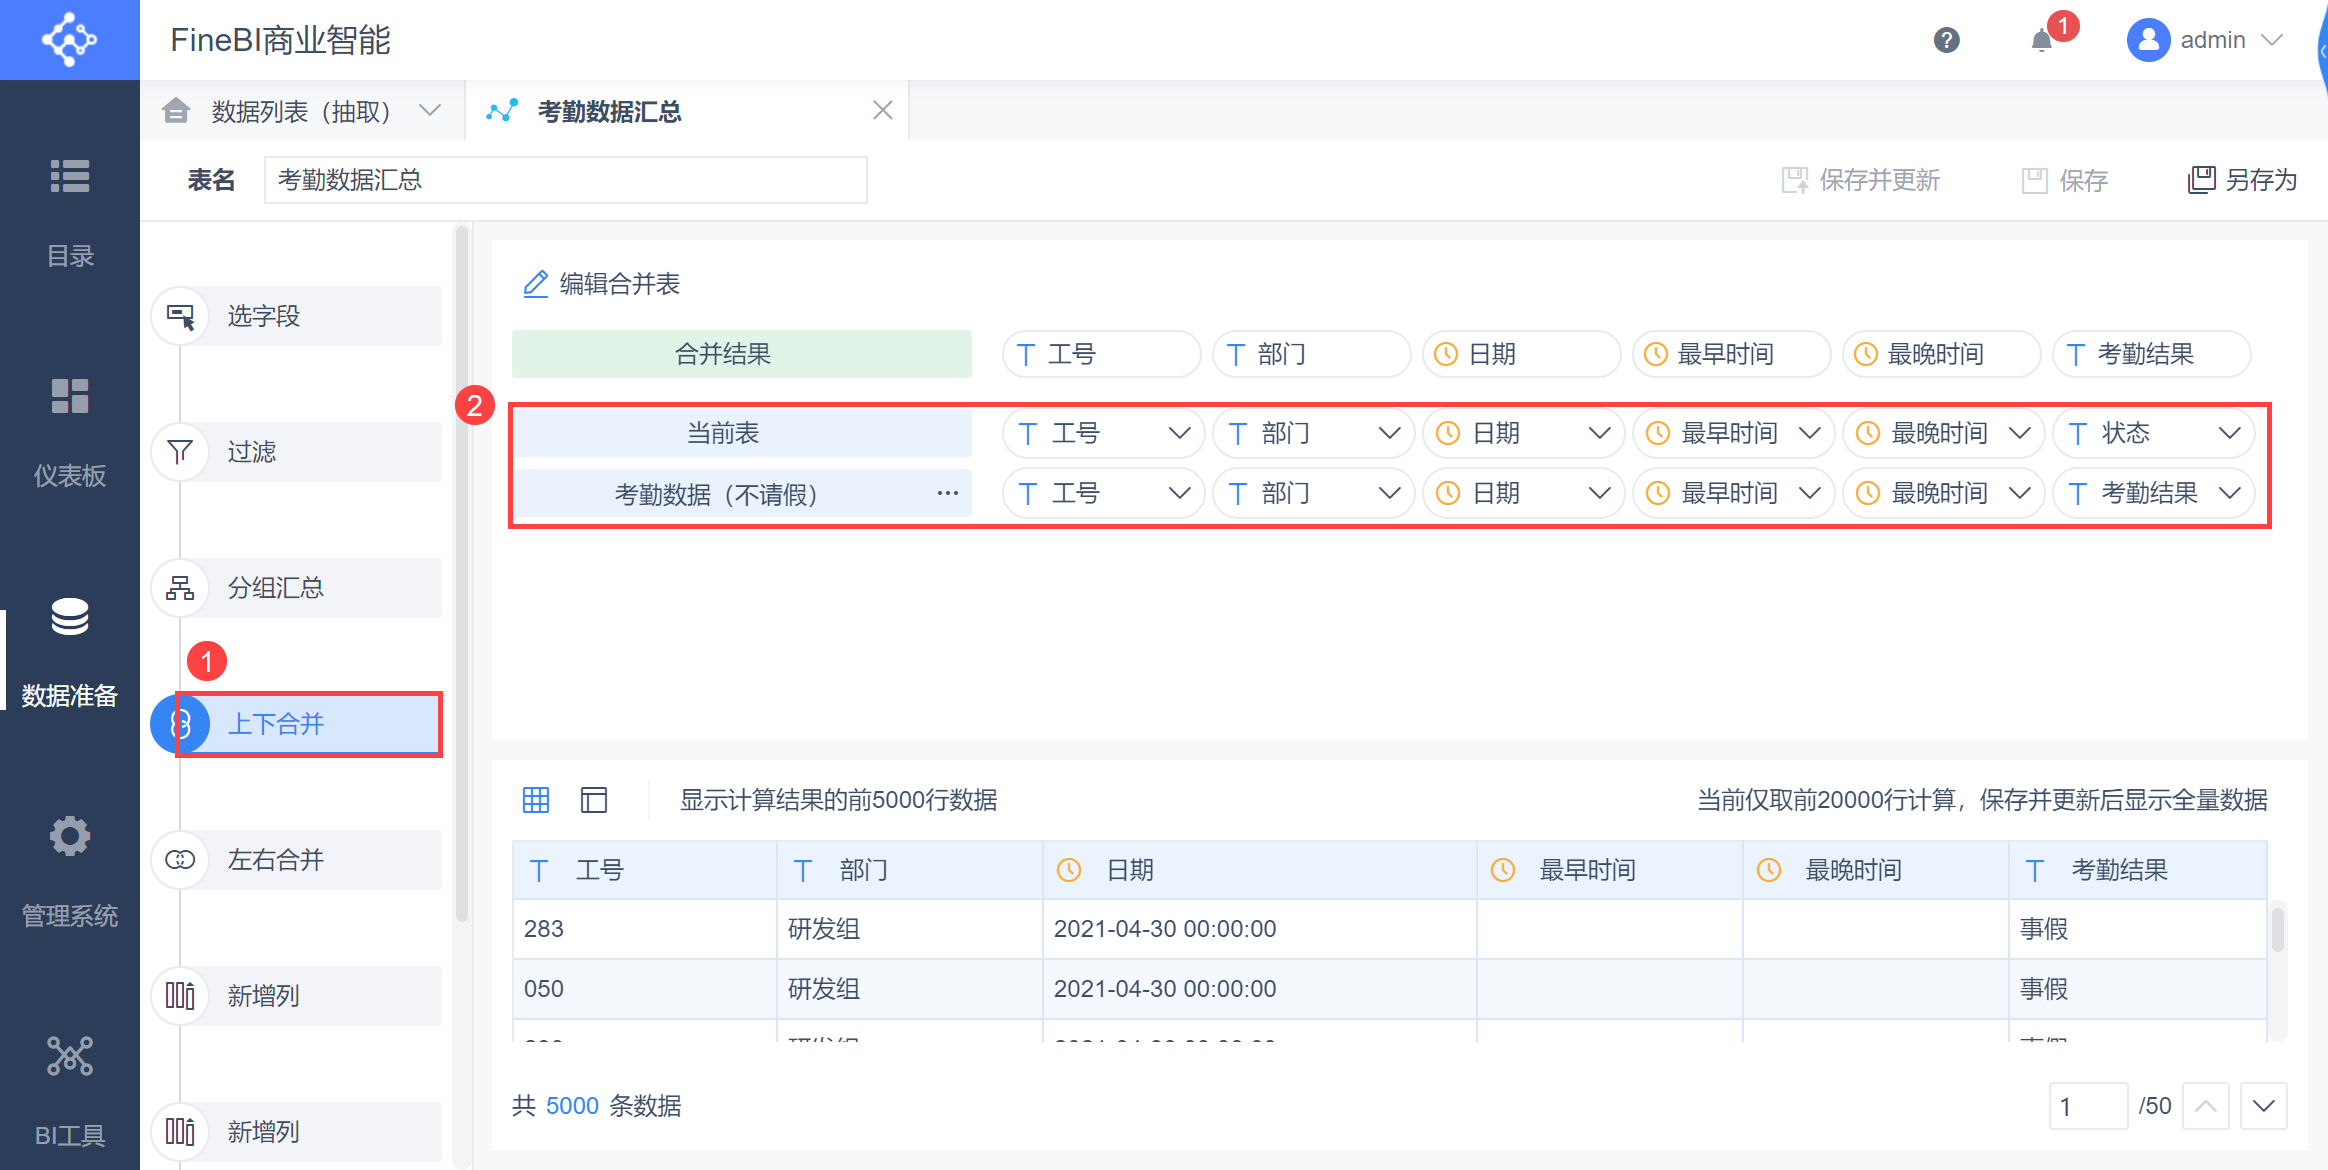Screen dimensions: 2328x1170
Task: Switch to field layout preview view
Action: [594, 800]
